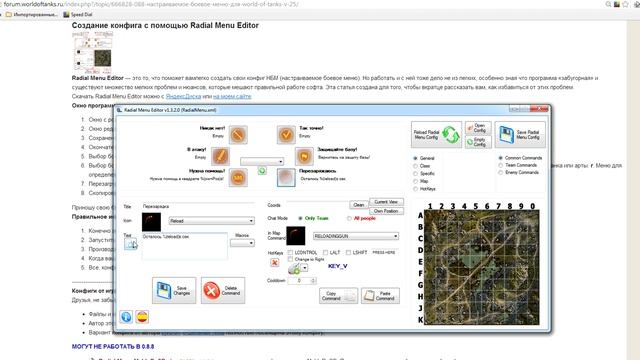Screen dimensions: 640x360
Task: Select the 'Перезаряжаюсь' reload command slot icon
Action: click(x=286, y=178)
